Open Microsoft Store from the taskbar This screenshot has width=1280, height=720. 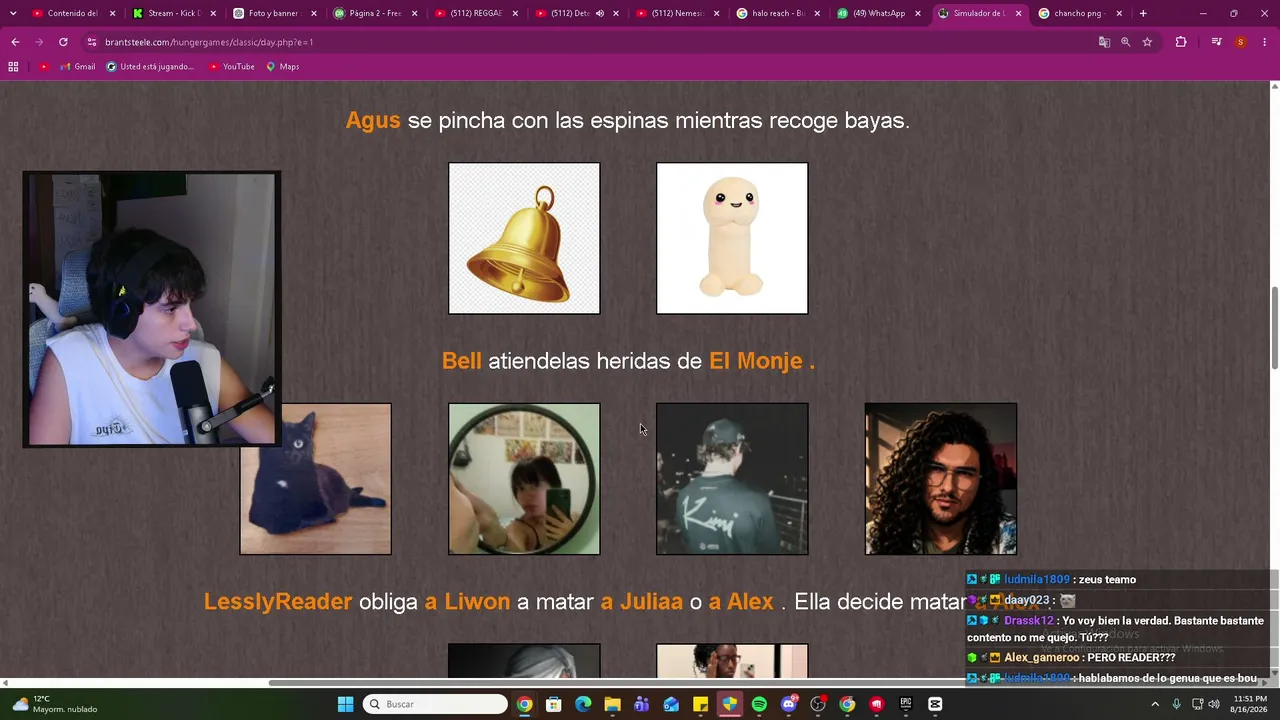pos(554,704)
